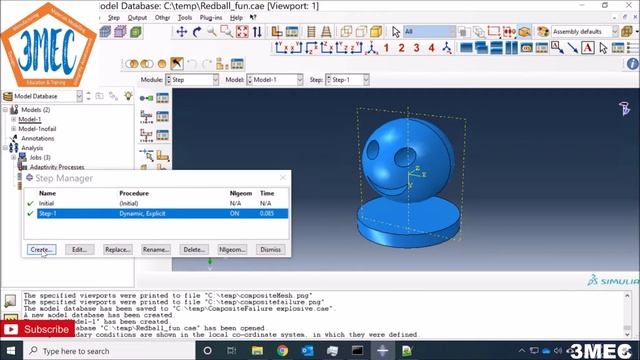Image resolution: width=640 pixels, height=360 pixels.
Task: Click the Create Step toolbox icon
Action: point(146,98)
